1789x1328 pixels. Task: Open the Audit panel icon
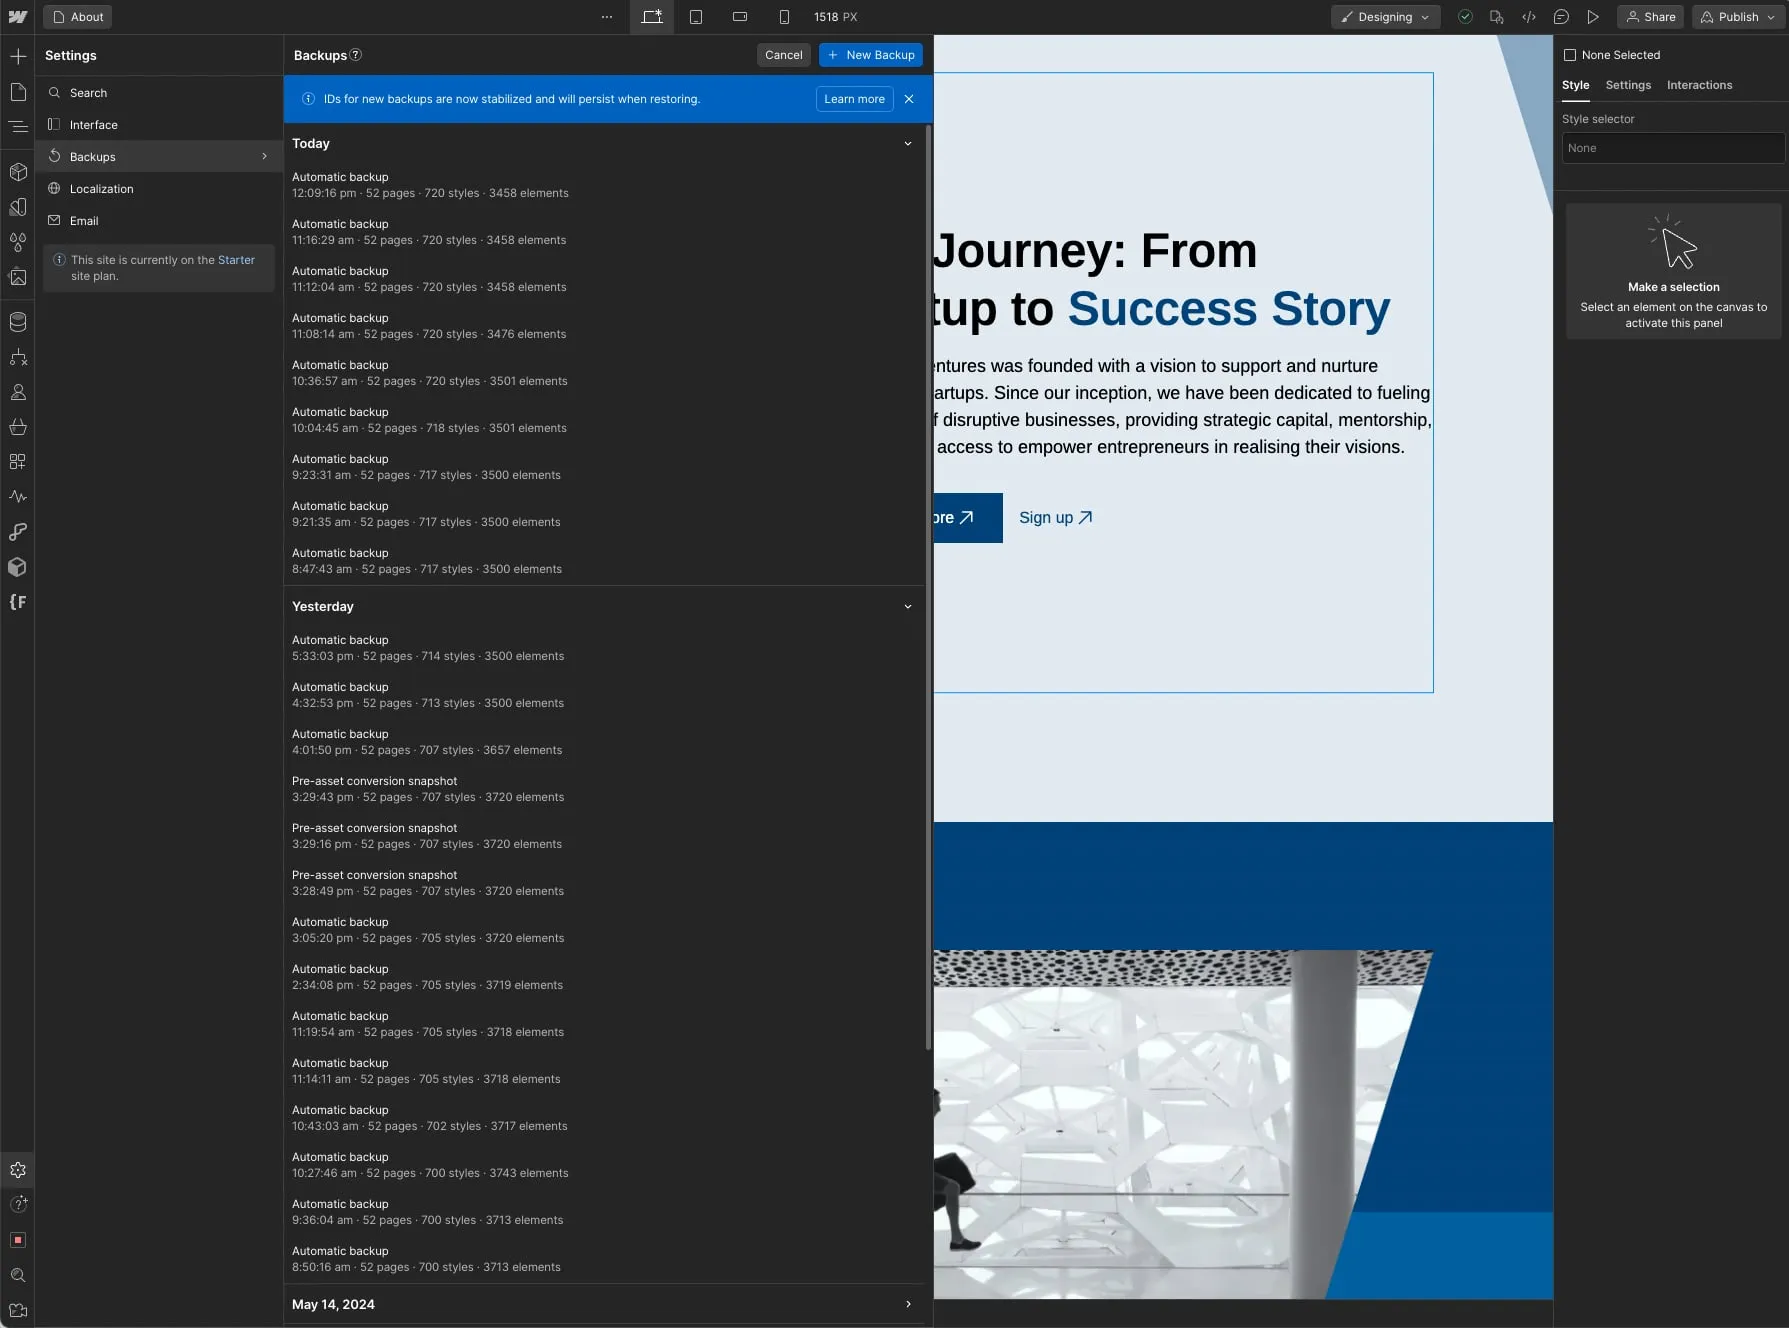(x=18, y=1240)
